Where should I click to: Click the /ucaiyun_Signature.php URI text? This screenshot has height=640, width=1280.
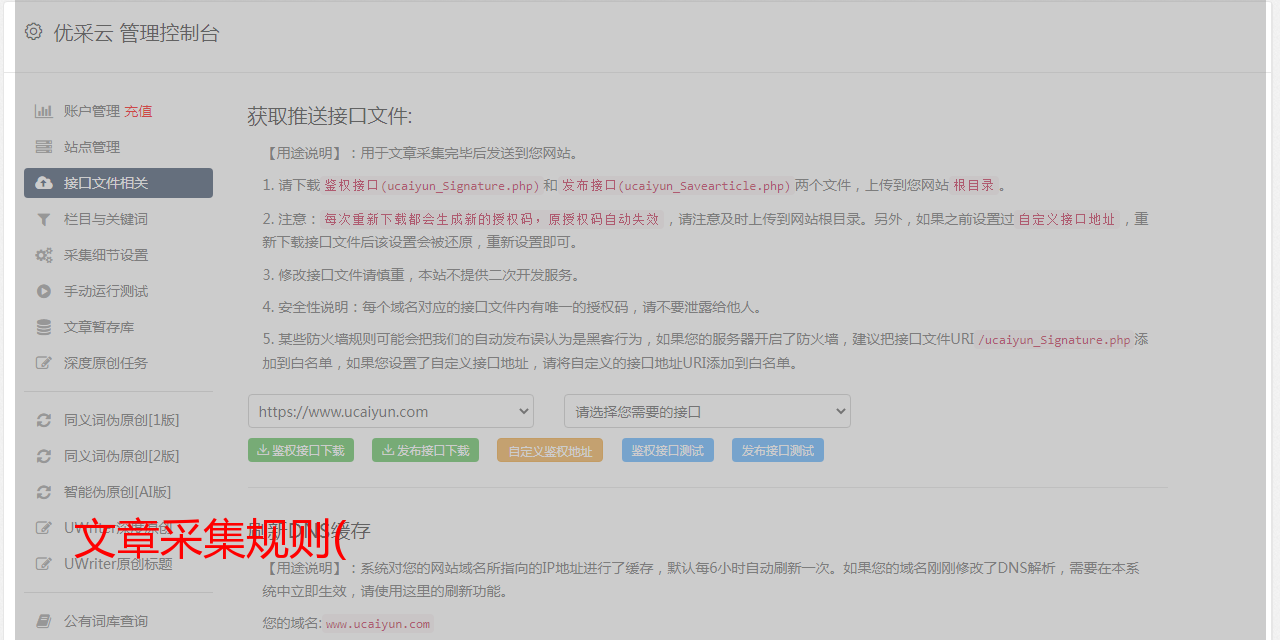click(1055, 339)
